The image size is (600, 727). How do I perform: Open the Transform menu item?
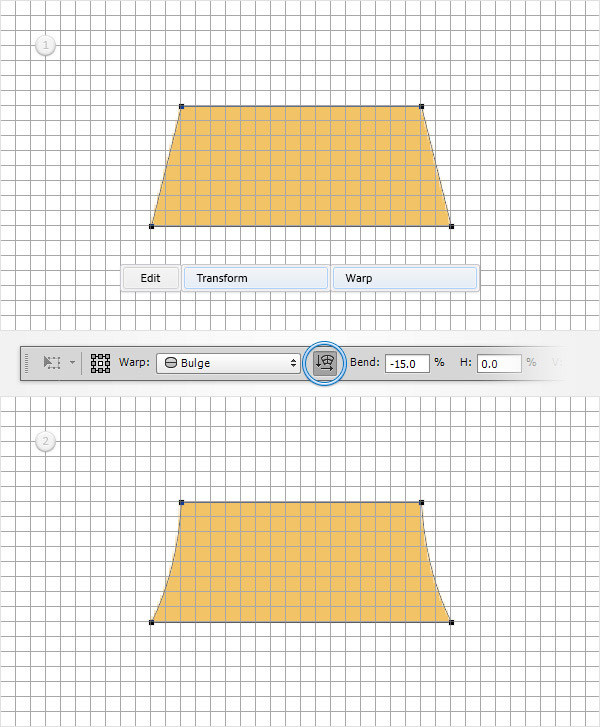[255, 278]
